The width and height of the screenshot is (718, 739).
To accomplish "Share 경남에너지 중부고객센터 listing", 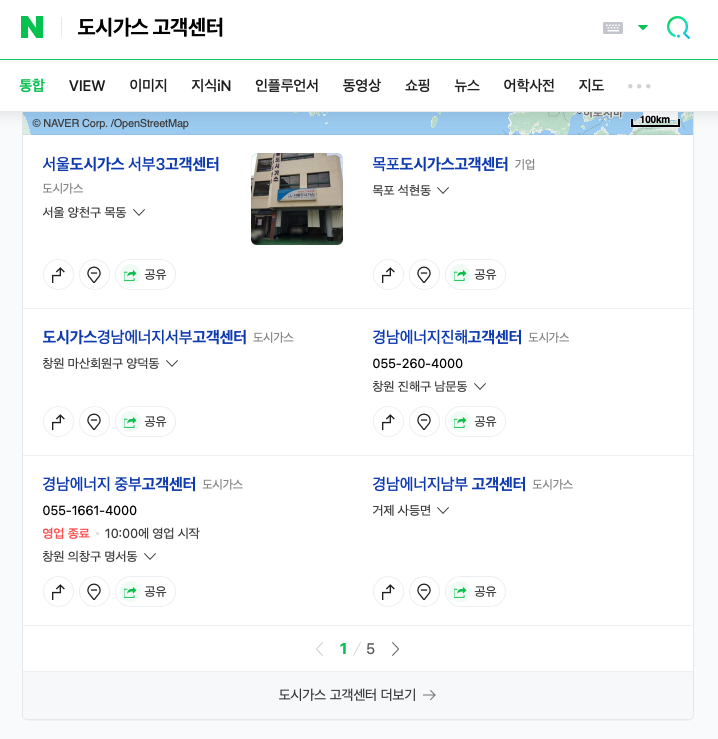I will (x=145, y=591).
